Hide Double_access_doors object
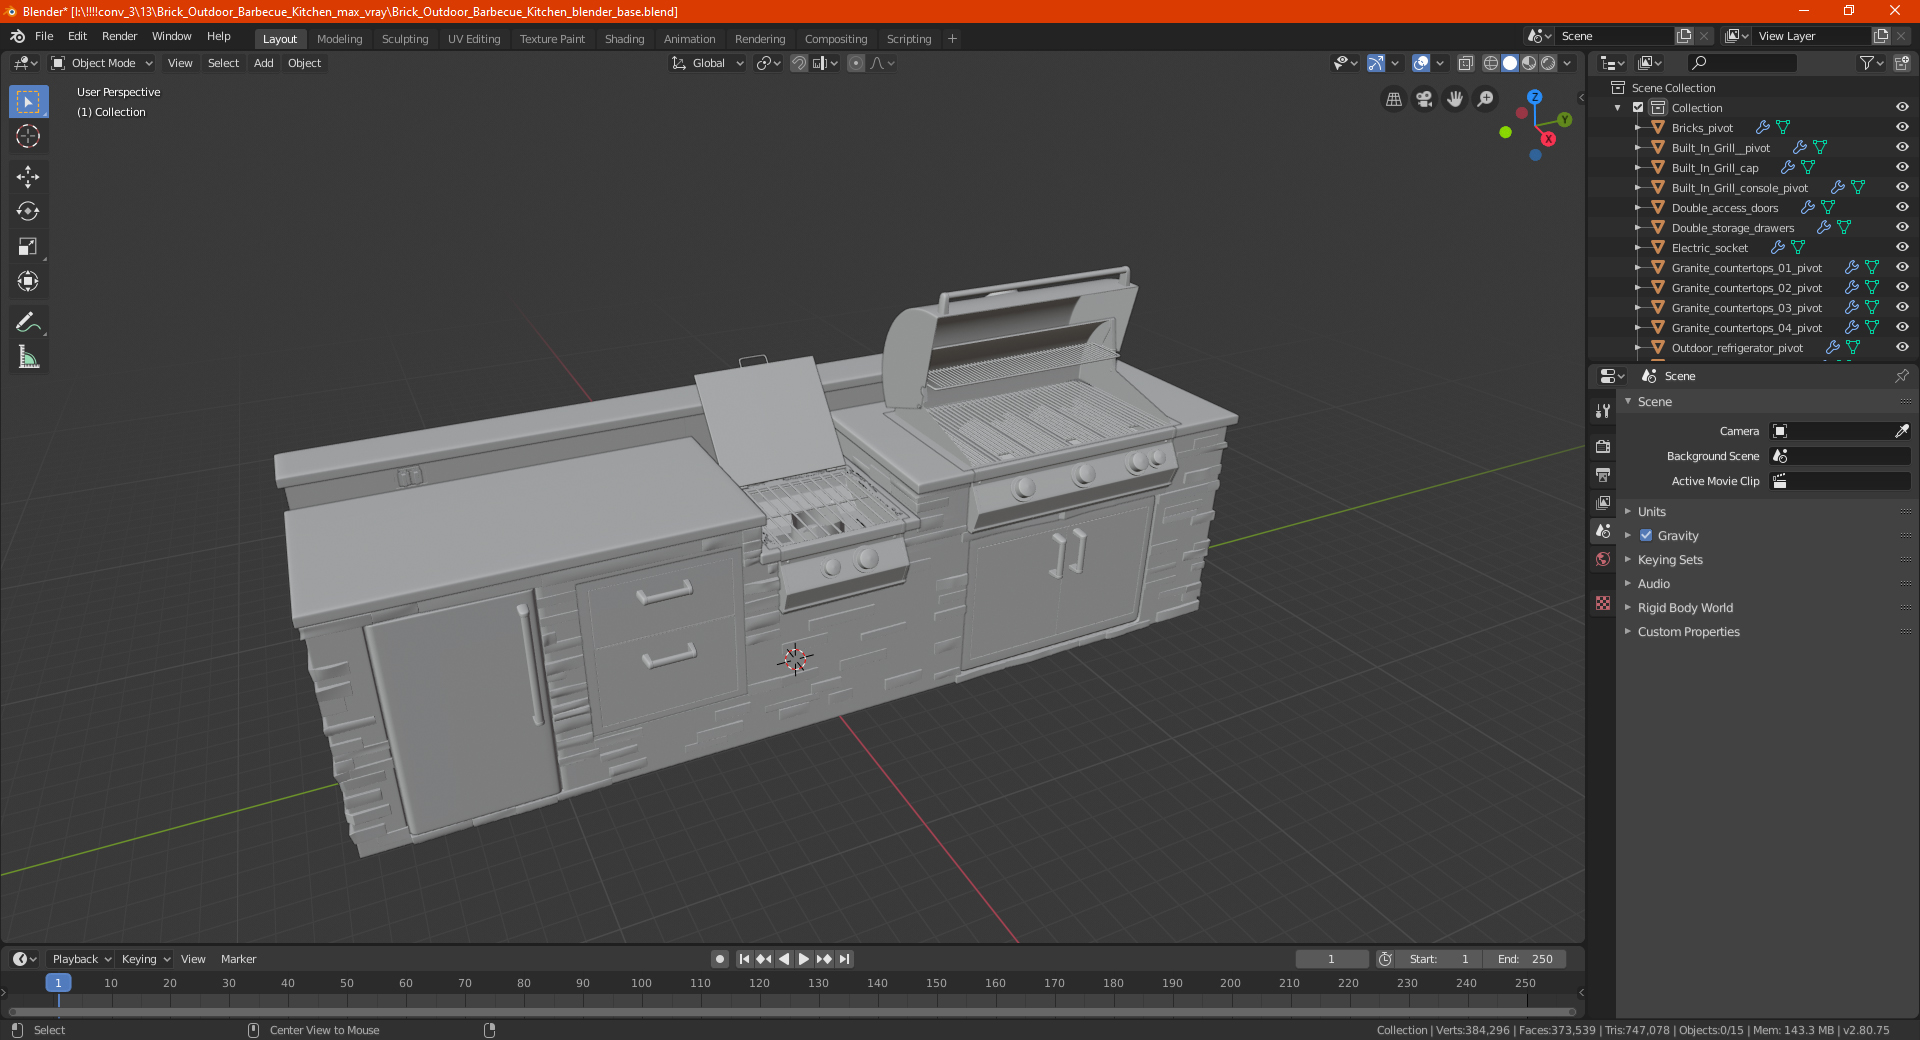1920x1040 pixels. (1902, 208)
